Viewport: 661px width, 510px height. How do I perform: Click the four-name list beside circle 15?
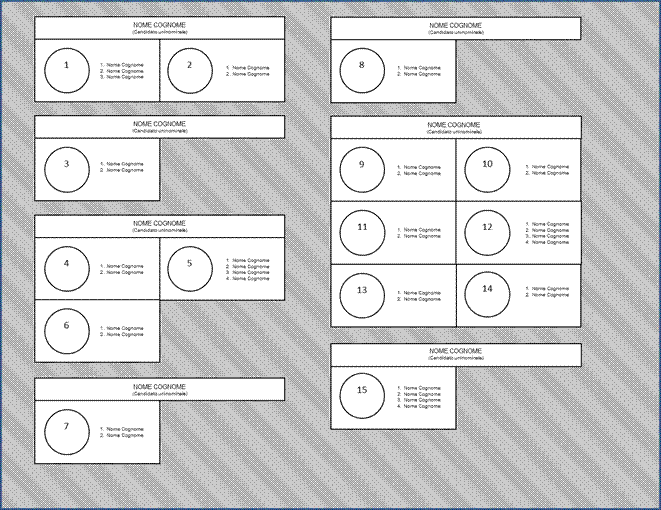[419, 397]
